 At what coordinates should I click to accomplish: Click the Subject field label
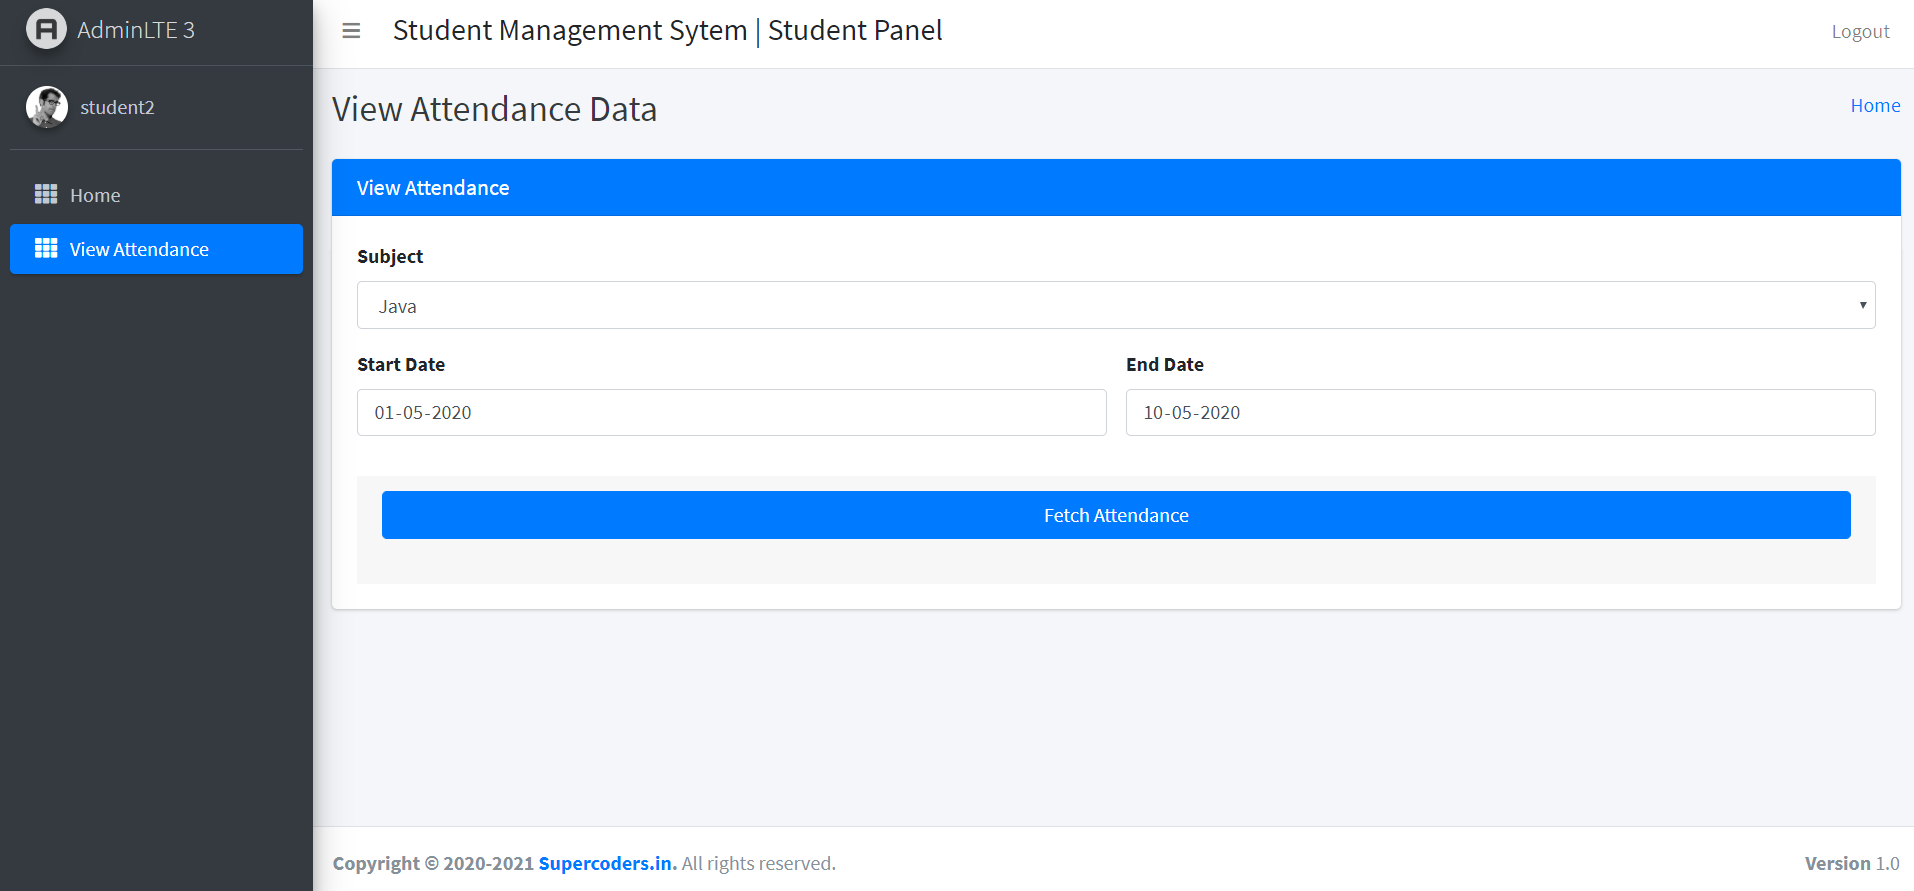click(x=390, y=257)
